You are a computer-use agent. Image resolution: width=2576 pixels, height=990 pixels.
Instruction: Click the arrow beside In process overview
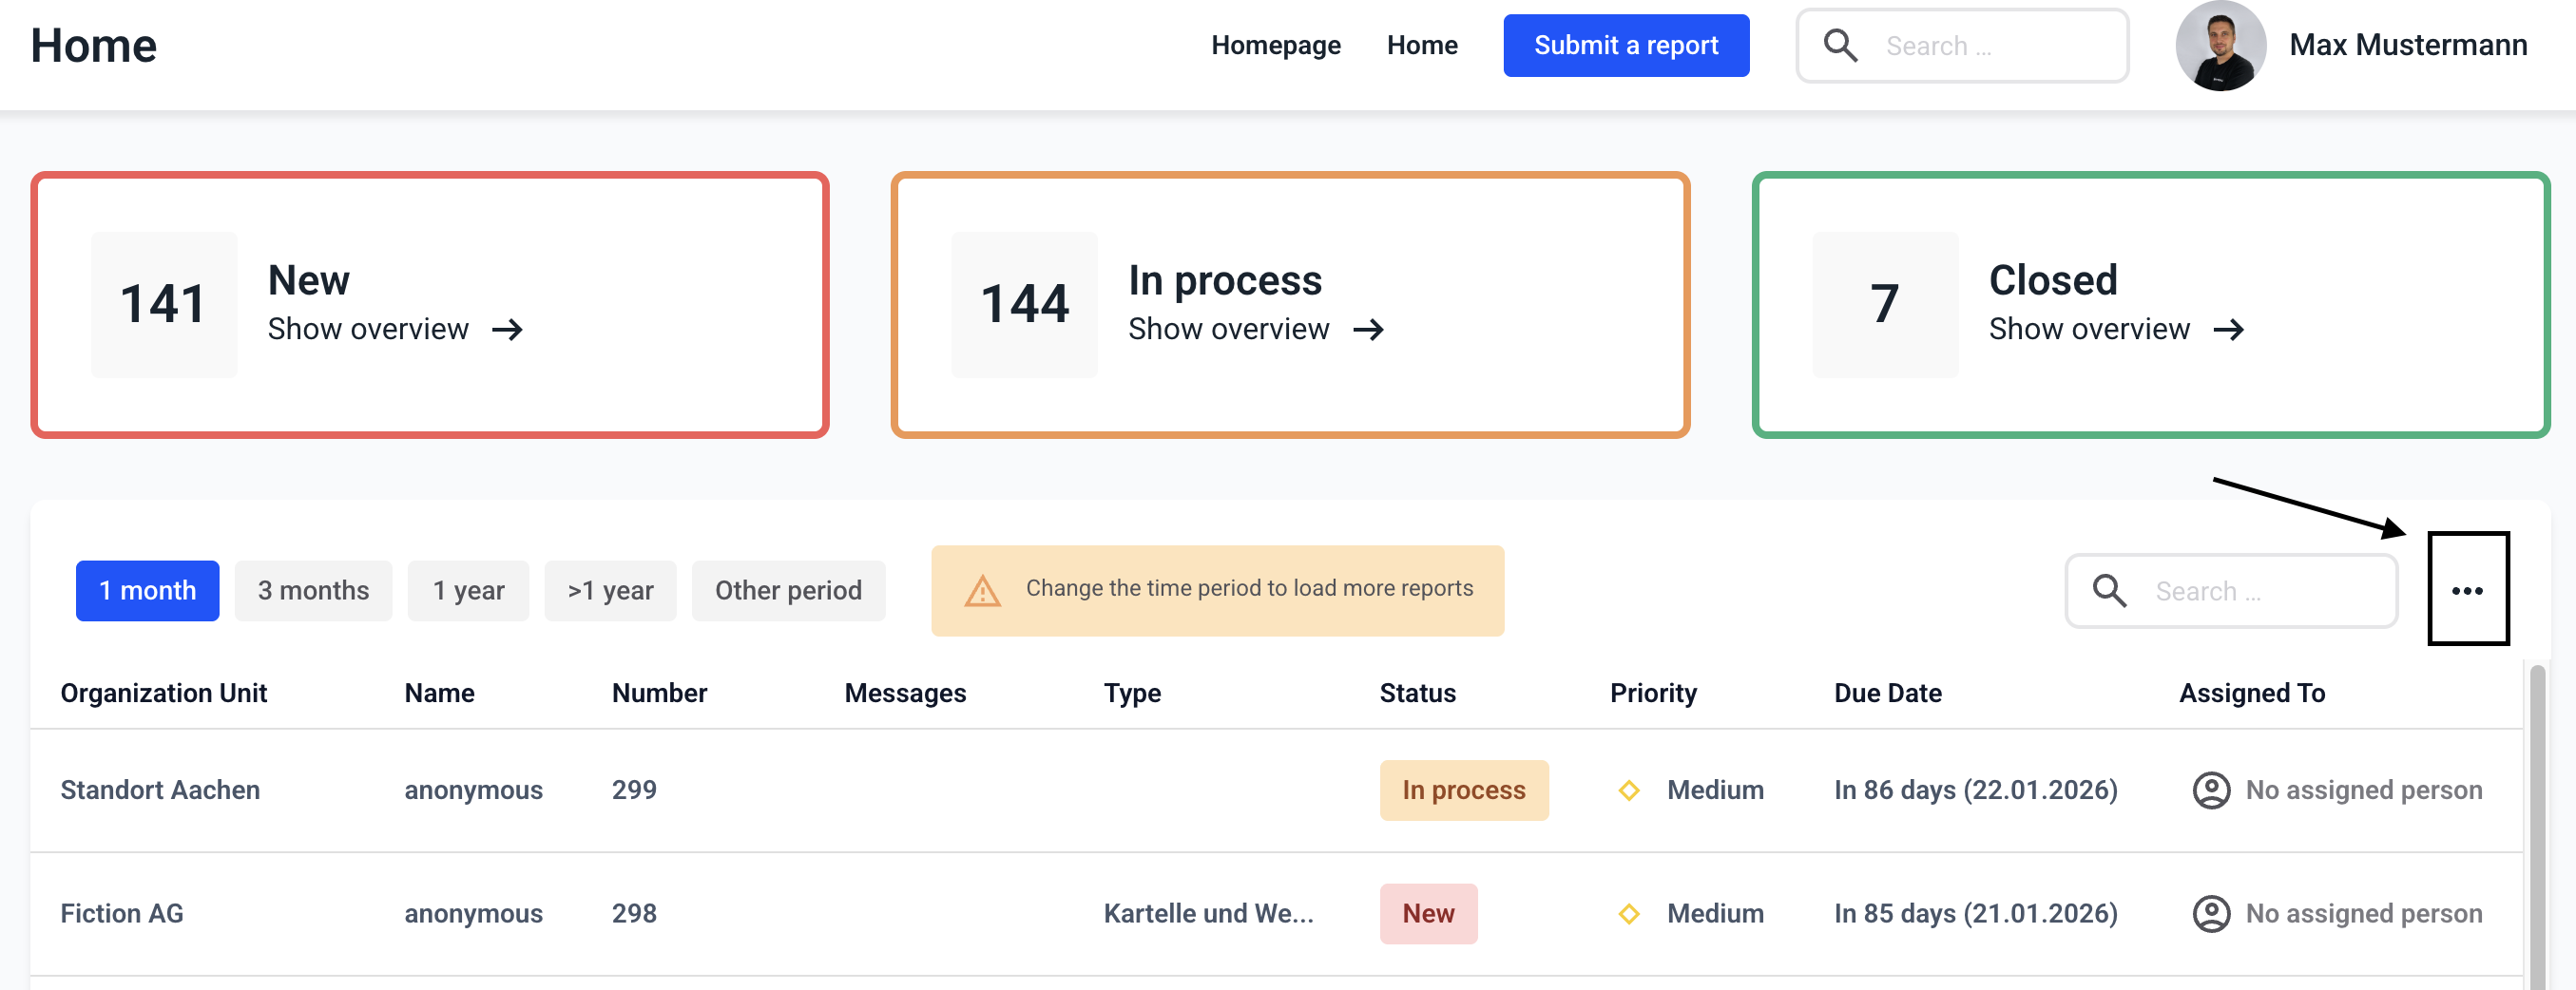(x=1368, y=330)
